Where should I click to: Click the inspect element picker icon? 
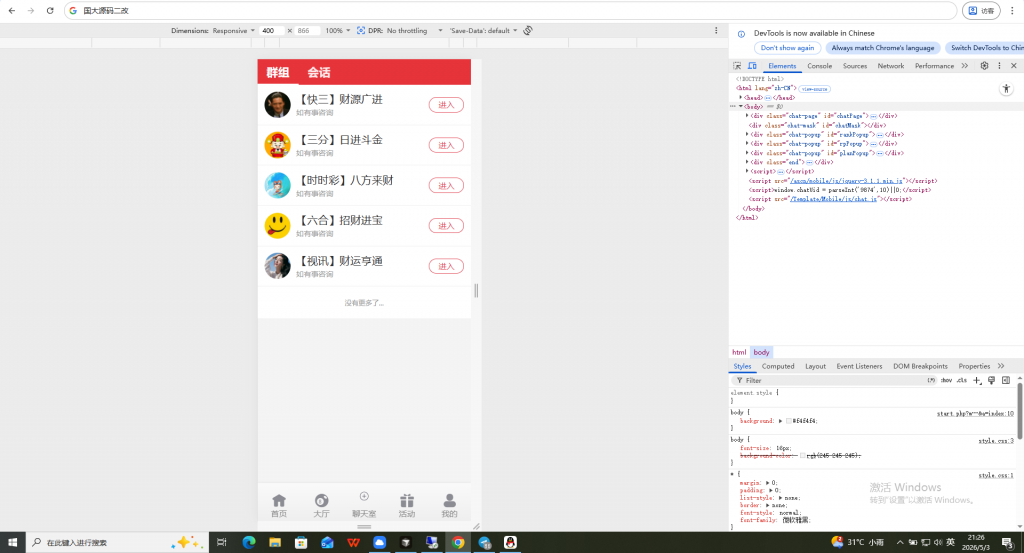[x=737, y=66]
